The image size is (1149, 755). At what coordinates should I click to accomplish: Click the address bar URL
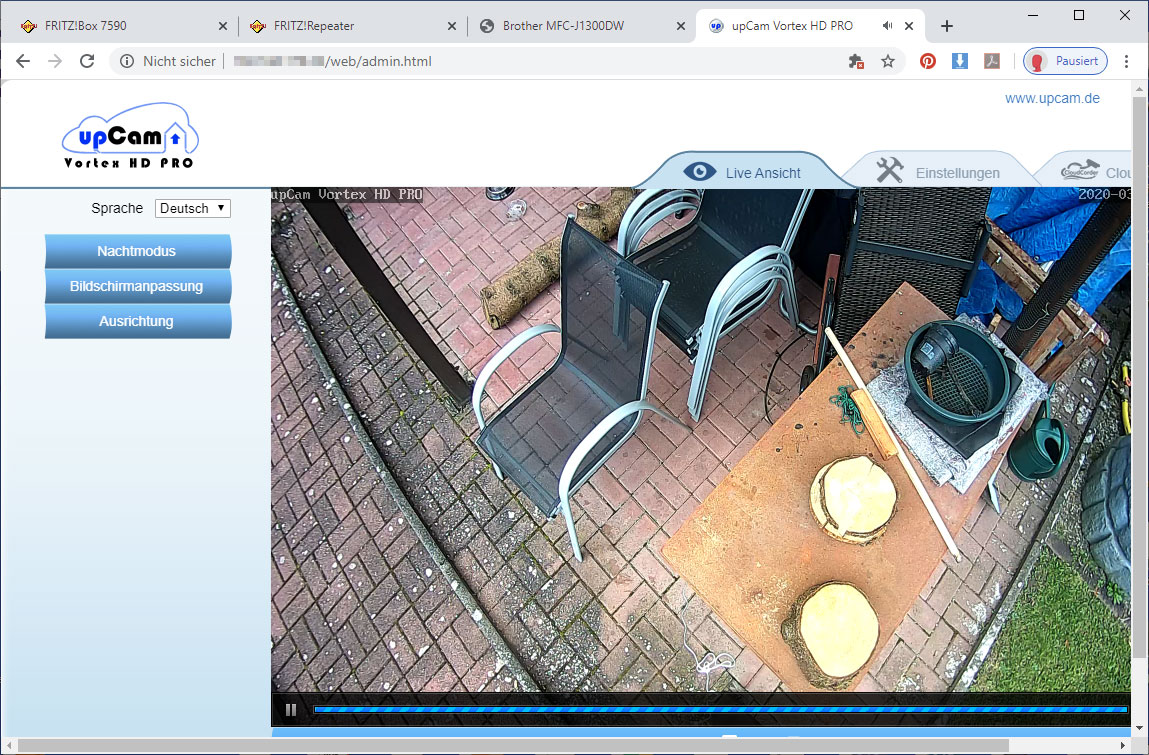point(333,61)
